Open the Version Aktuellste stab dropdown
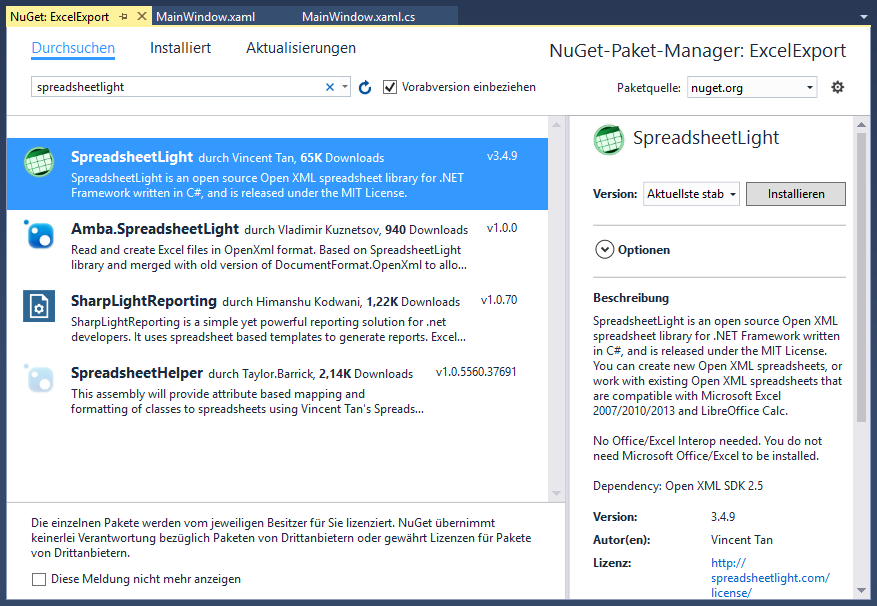Viewport: 877px width, 606px height. [x=691, y=194]
